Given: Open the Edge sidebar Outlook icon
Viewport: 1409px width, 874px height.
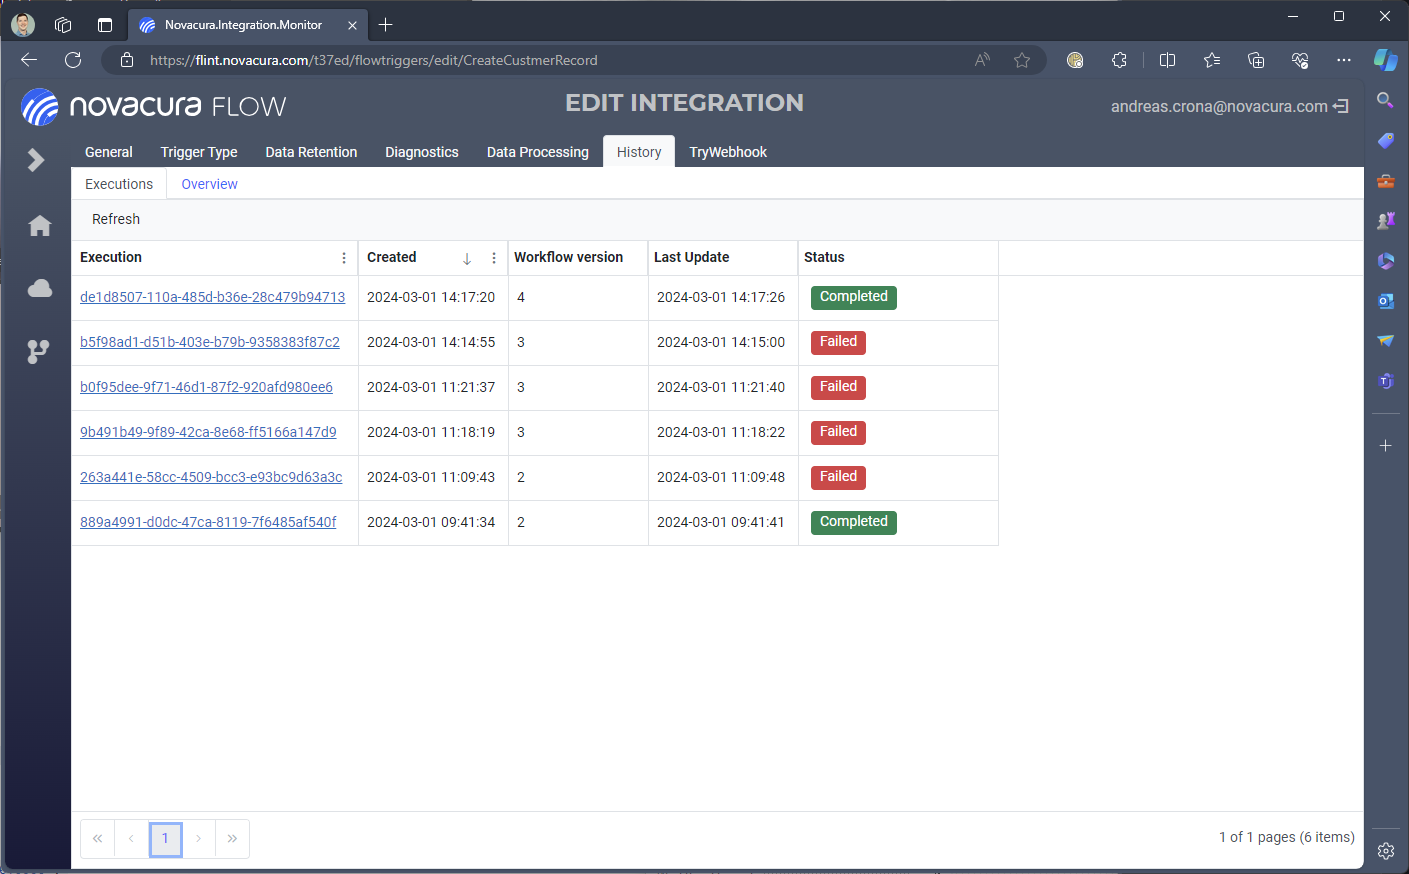Looking at the screenshot, I should click(x=1385, y=301).
